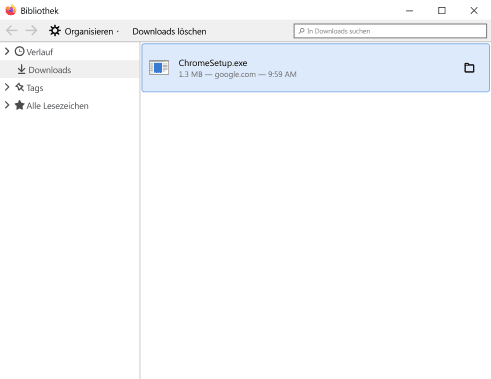
Task: Click the Verlauf clock icon
Action: (x=20, y=51)
